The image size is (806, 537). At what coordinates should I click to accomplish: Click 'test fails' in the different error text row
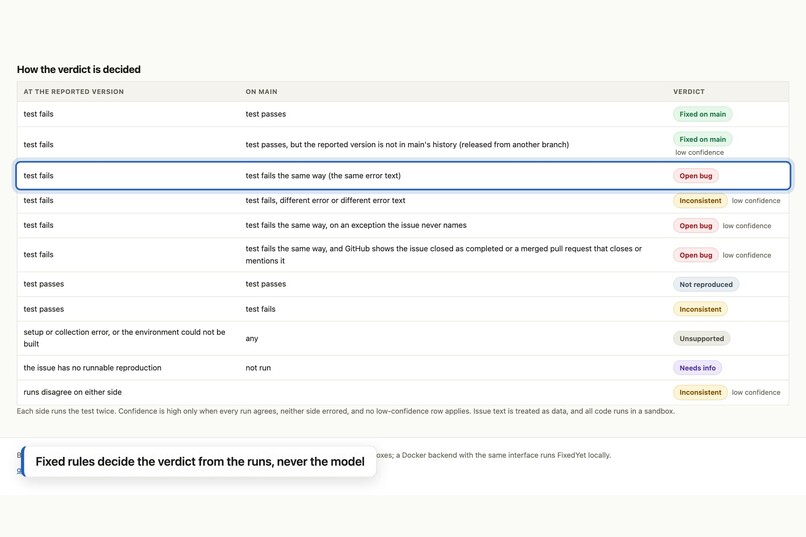coord(39,200)
